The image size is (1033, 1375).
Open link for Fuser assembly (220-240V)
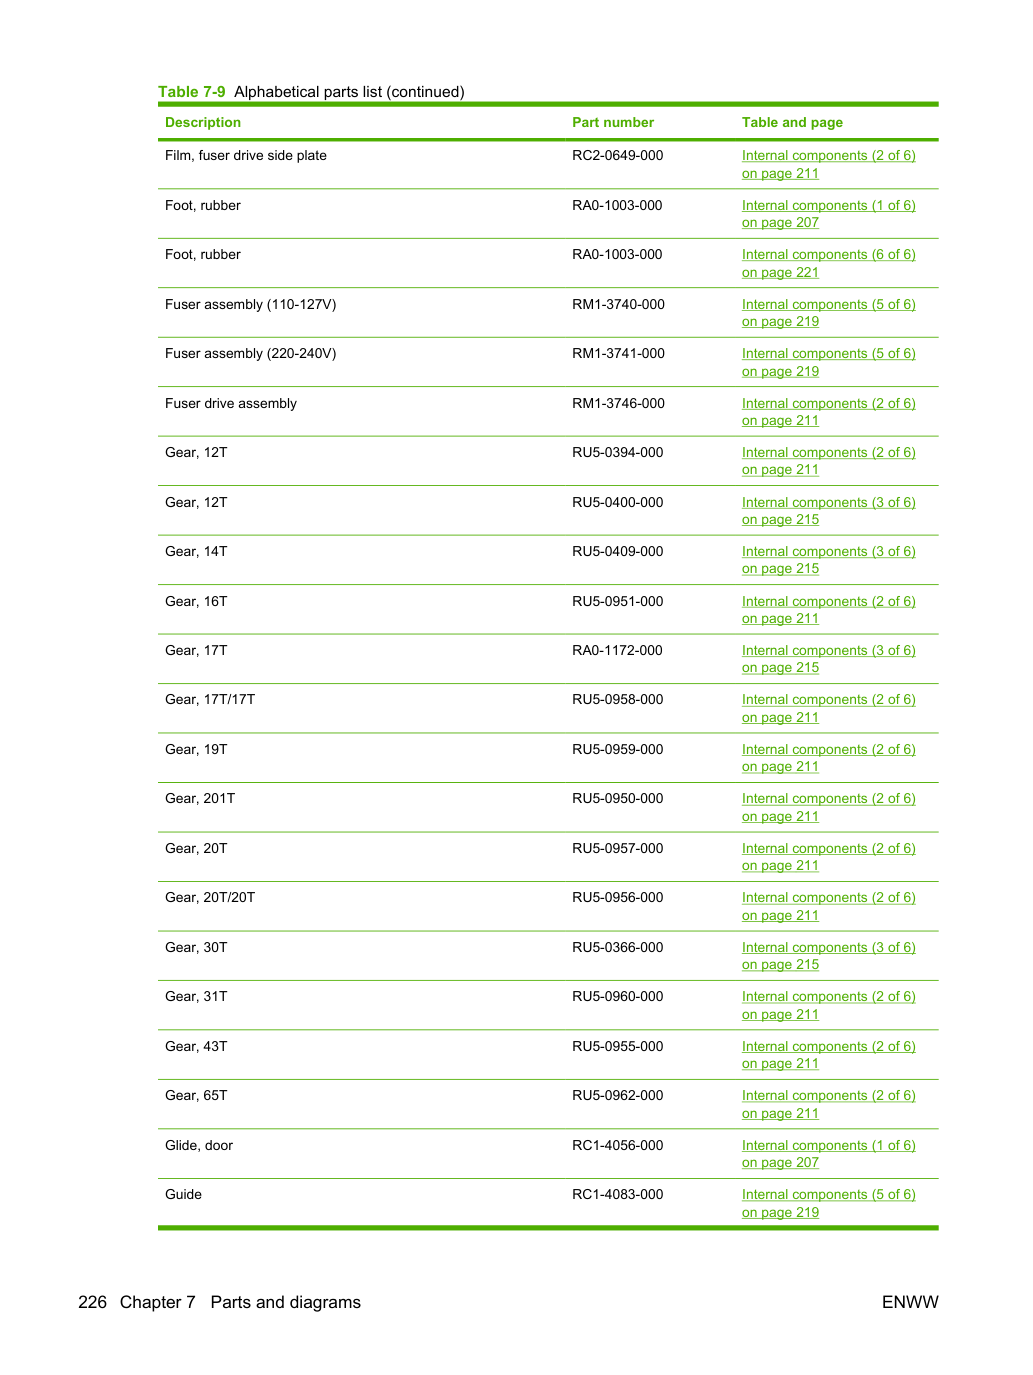828,362
